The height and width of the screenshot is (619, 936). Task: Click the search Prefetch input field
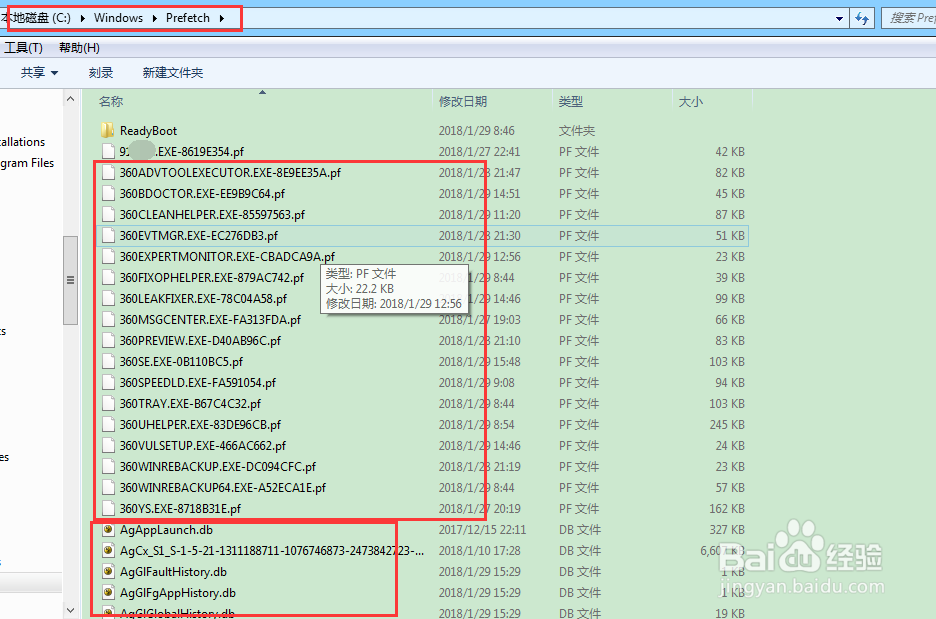[909, 18]
